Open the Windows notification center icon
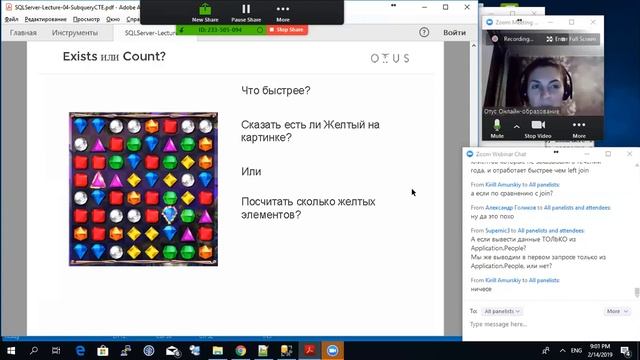640x360 pixels. pos(625,351)
